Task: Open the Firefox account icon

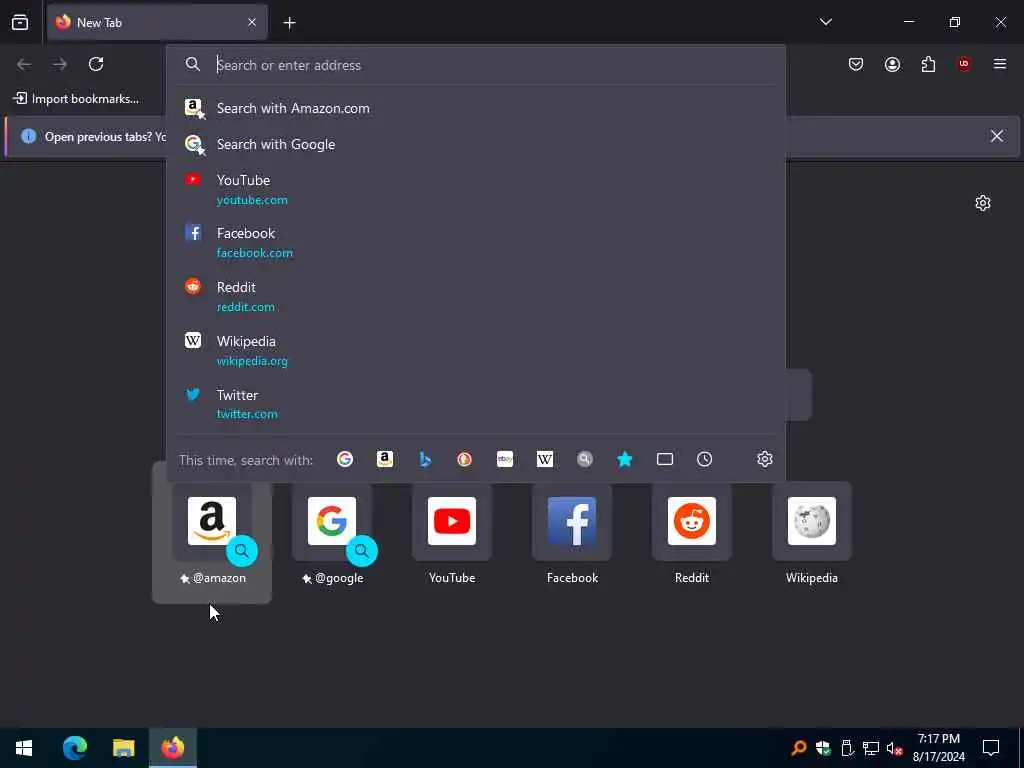Action: pyautogui.click(x=892, y=64)
